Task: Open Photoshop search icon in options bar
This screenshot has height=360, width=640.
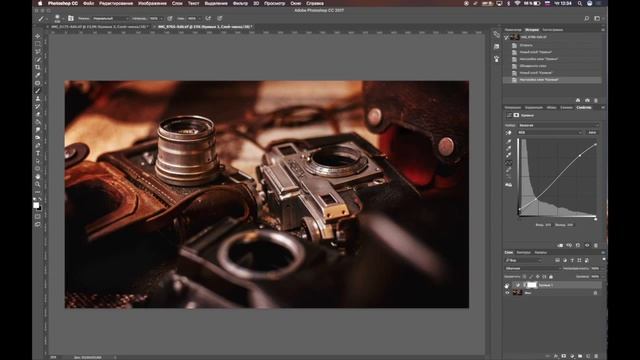Action: (x=587, y=18)
